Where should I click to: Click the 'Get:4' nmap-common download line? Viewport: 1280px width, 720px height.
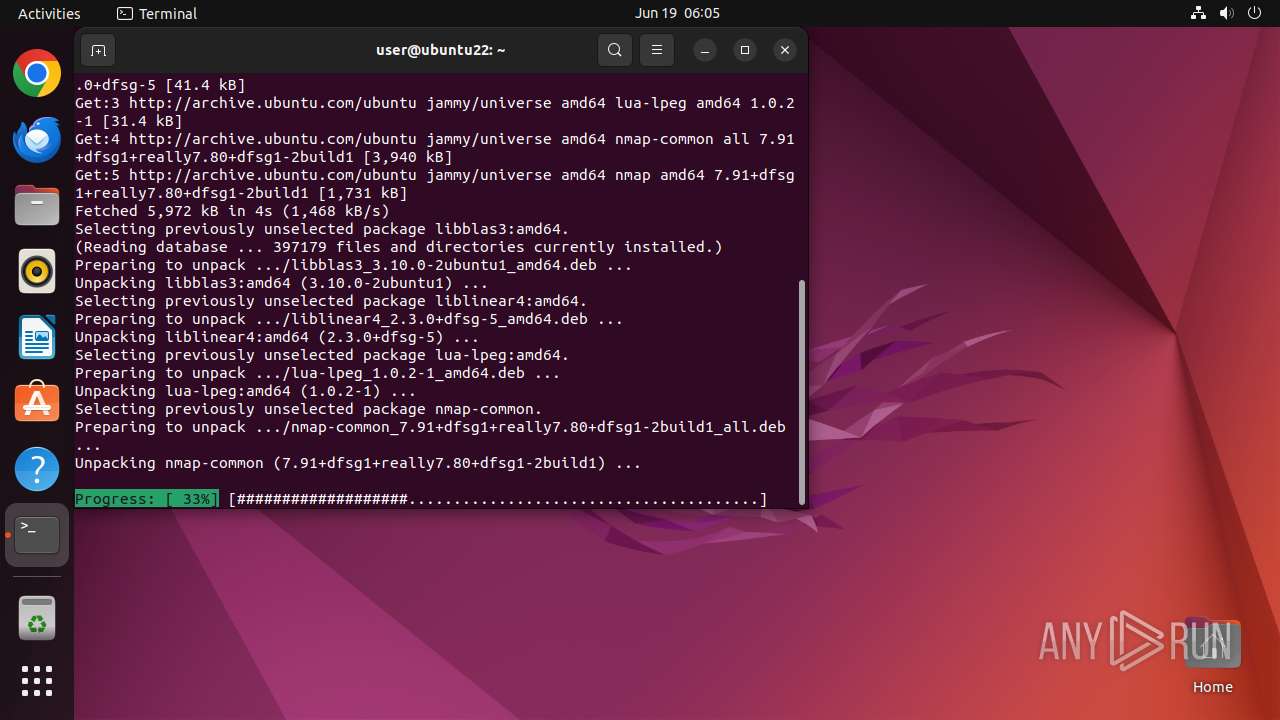click(x=435, y=148)
